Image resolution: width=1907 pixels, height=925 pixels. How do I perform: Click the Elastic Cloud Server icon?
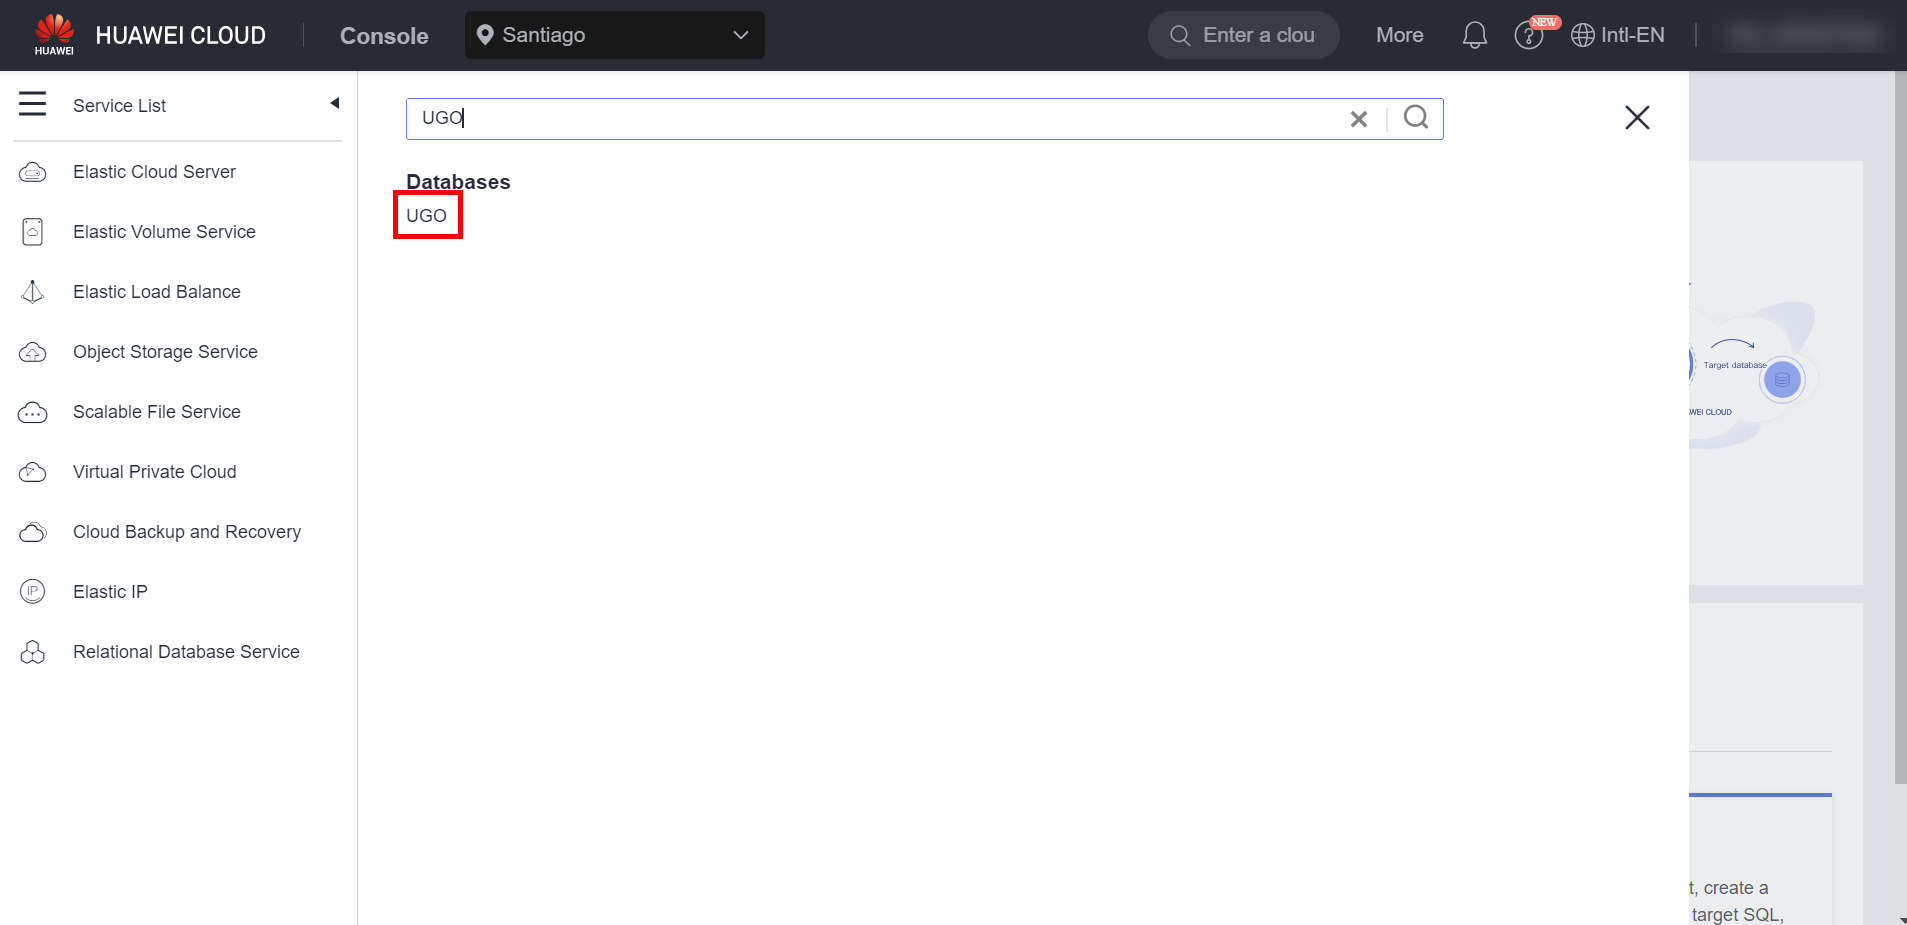pos(32,172)
